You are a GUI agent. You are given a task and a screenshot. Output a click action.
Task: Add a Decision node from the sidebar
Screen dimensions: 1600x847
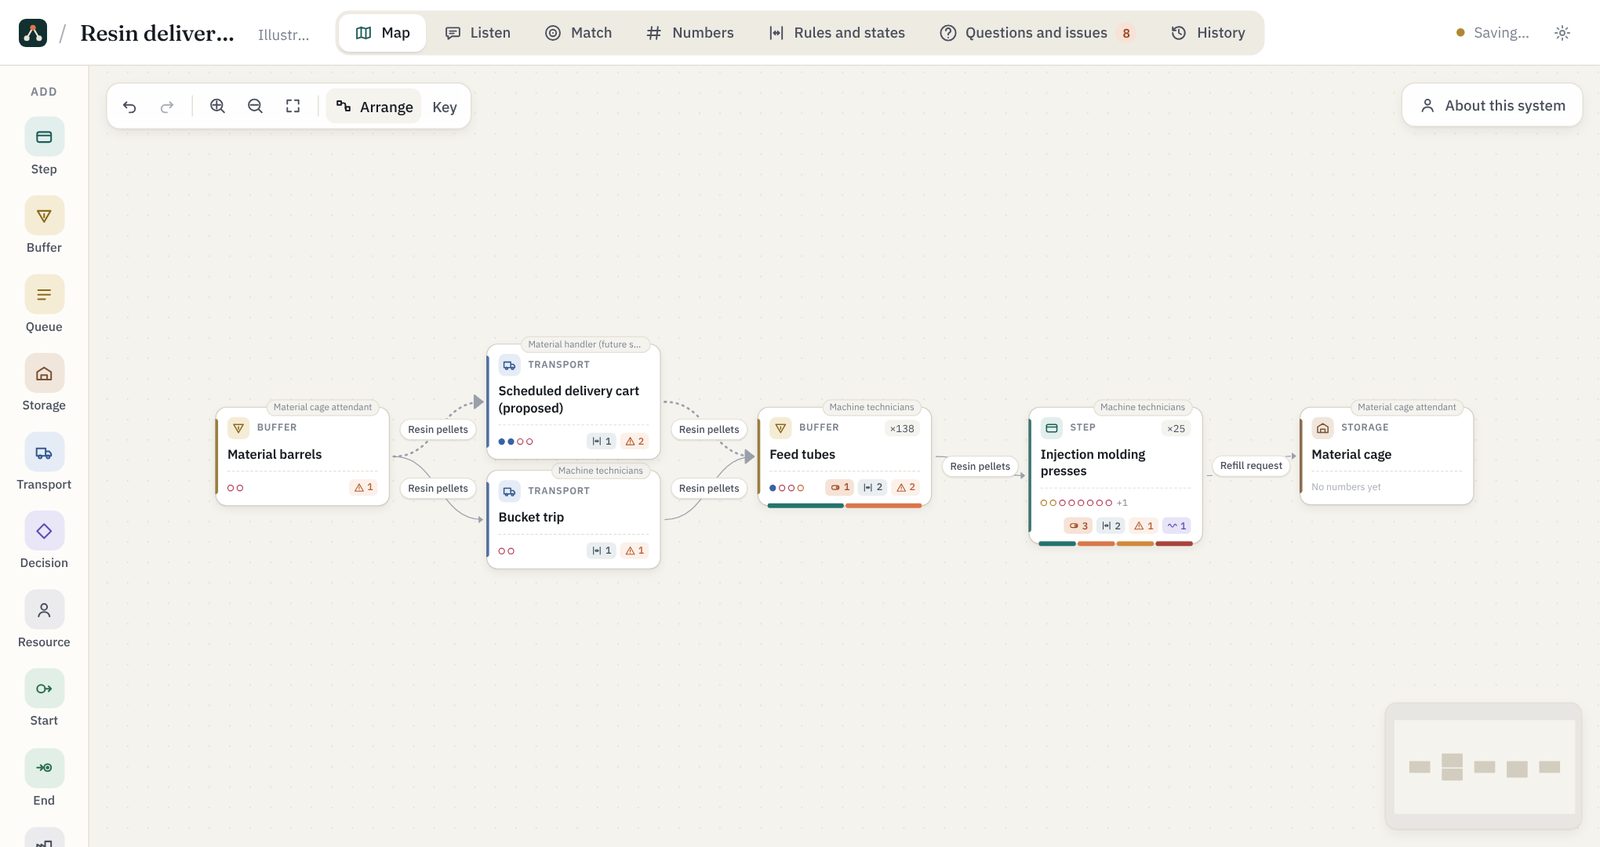(x=44, y=541)
